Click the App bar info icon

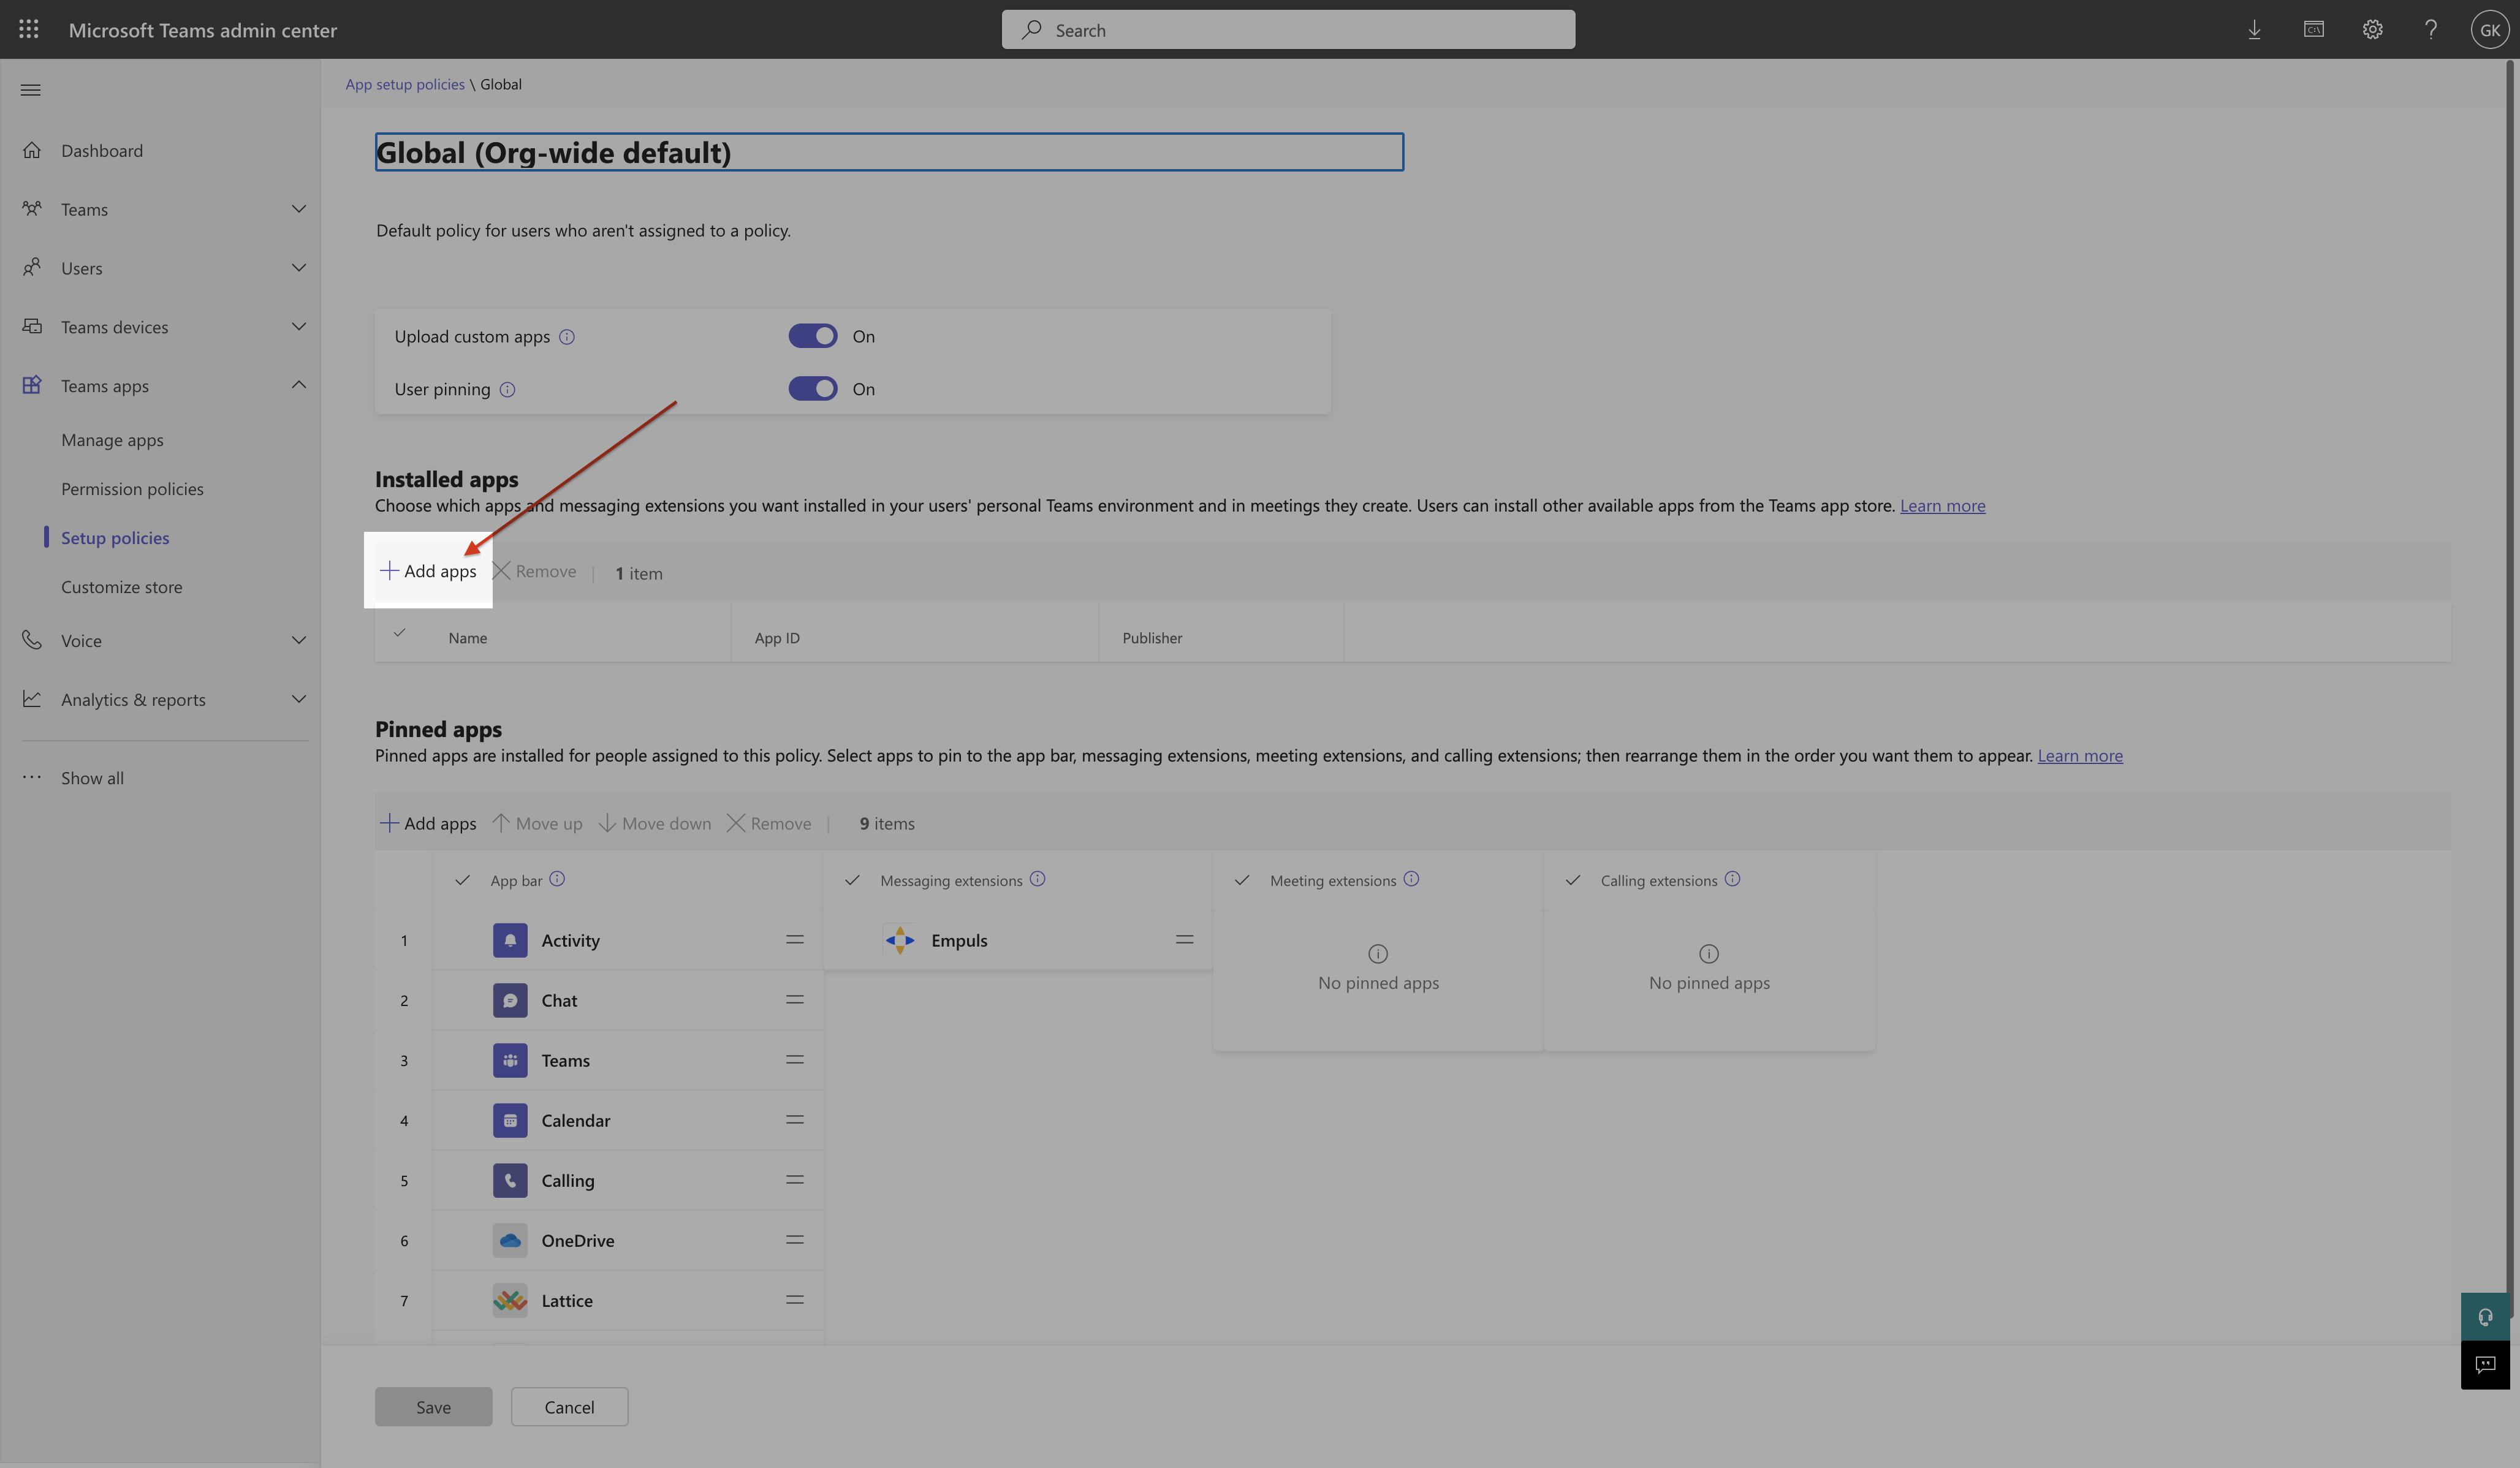pyautogui.click(x=557, y=879)
